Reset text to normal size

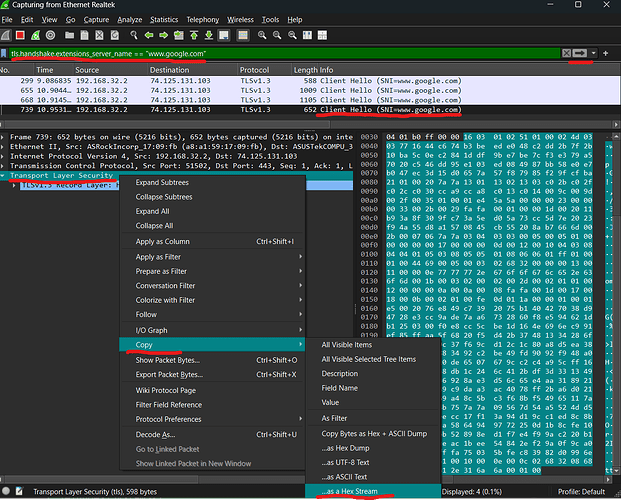click(292, 35)
